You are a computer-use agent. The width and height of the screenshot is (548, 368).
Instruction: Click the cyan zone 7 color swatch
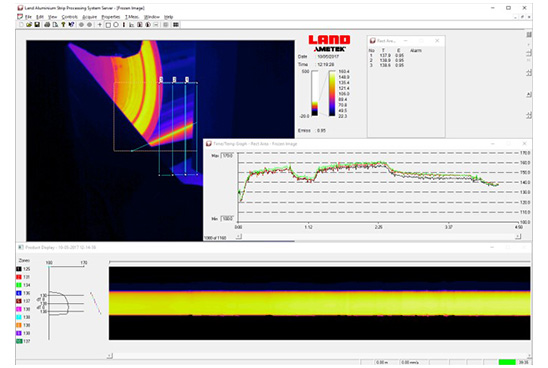click(19, 317)
